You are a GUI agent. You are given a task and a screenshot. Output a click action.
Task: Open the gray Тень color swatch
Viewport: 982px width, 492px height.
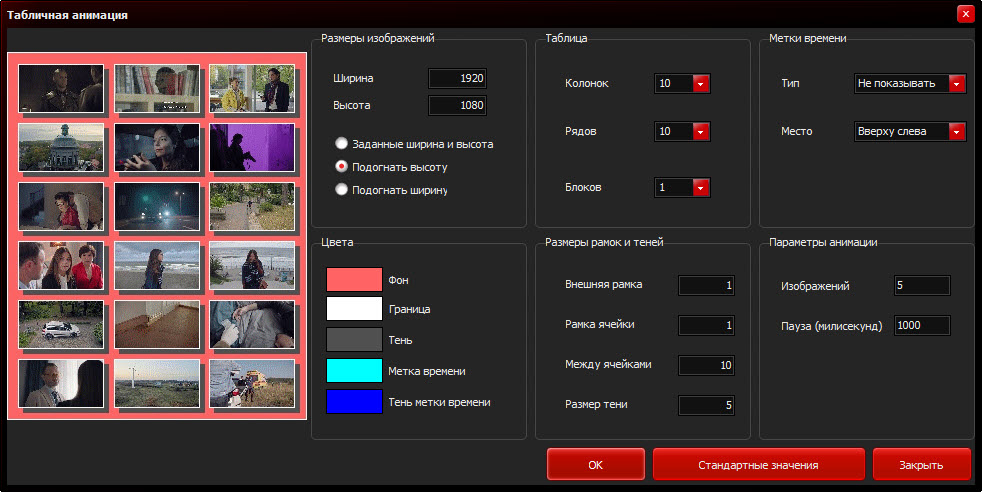coord(354,340)
